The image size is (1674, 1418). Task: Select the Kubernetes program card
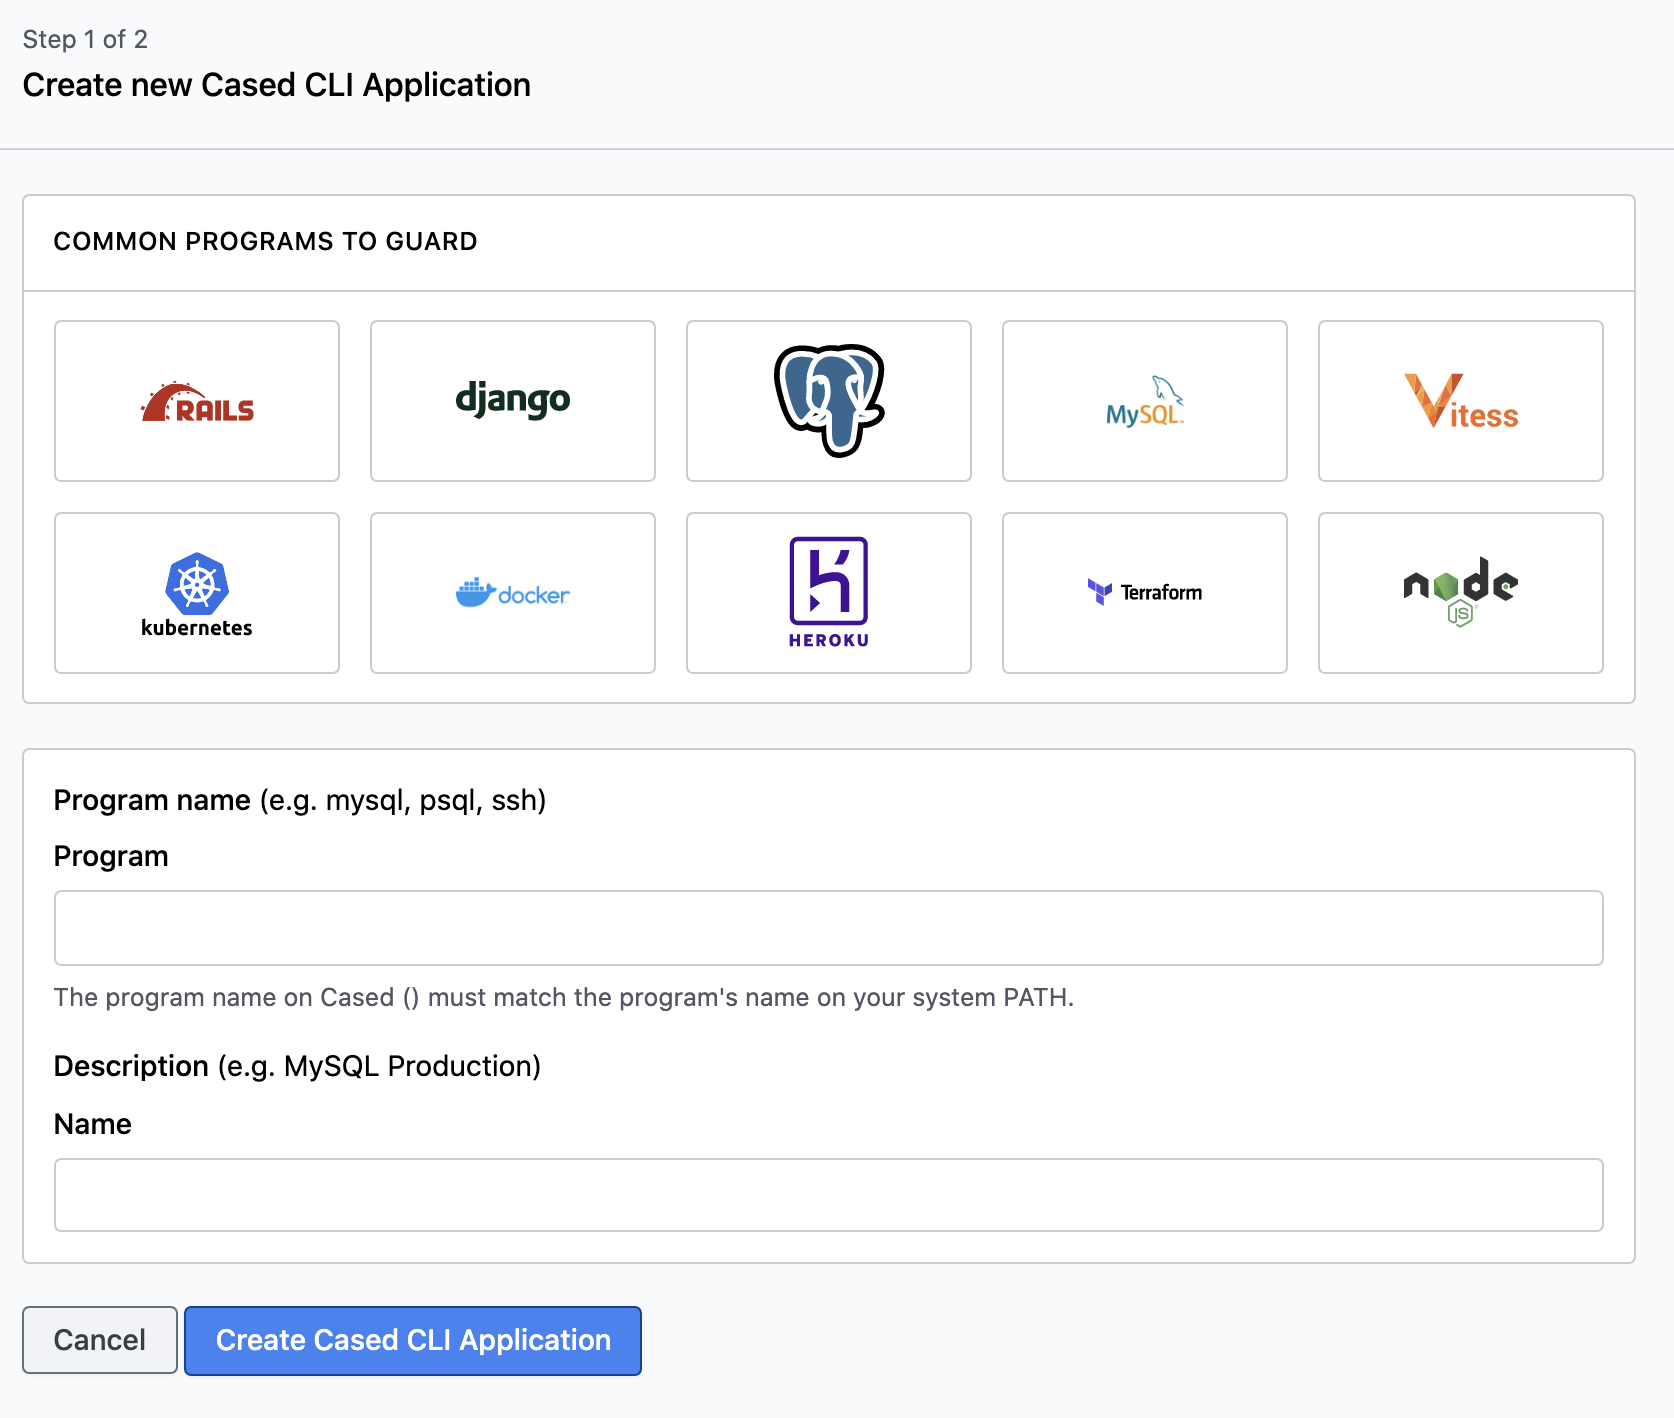click(197, 593)
